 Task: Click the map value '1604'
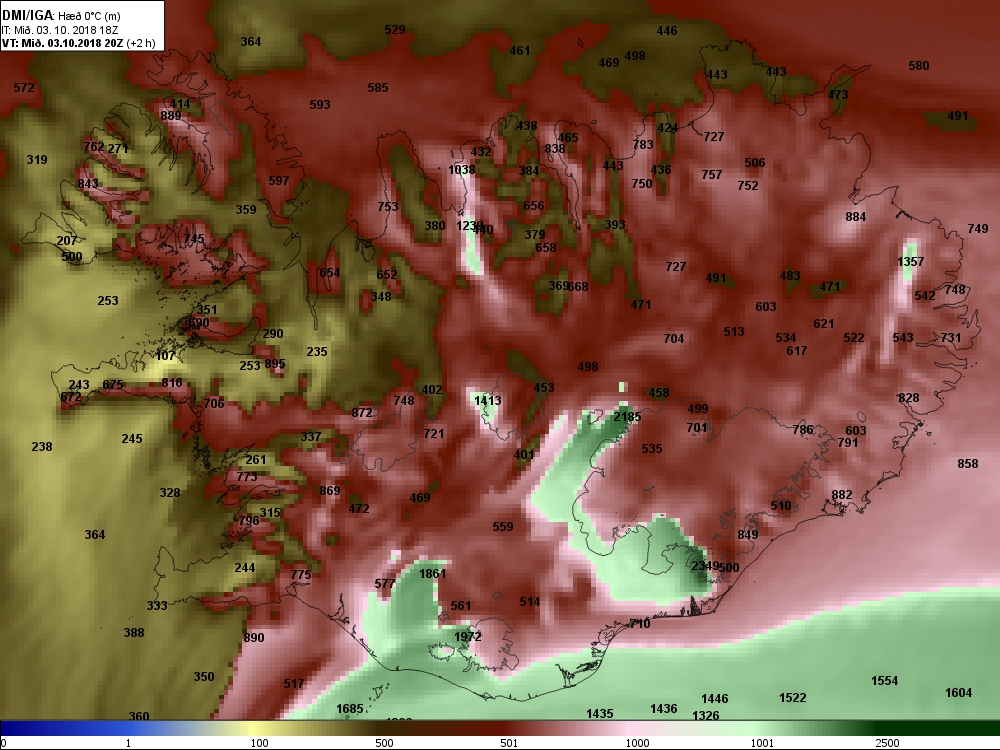pyautogui.click(x=959, y=693)
